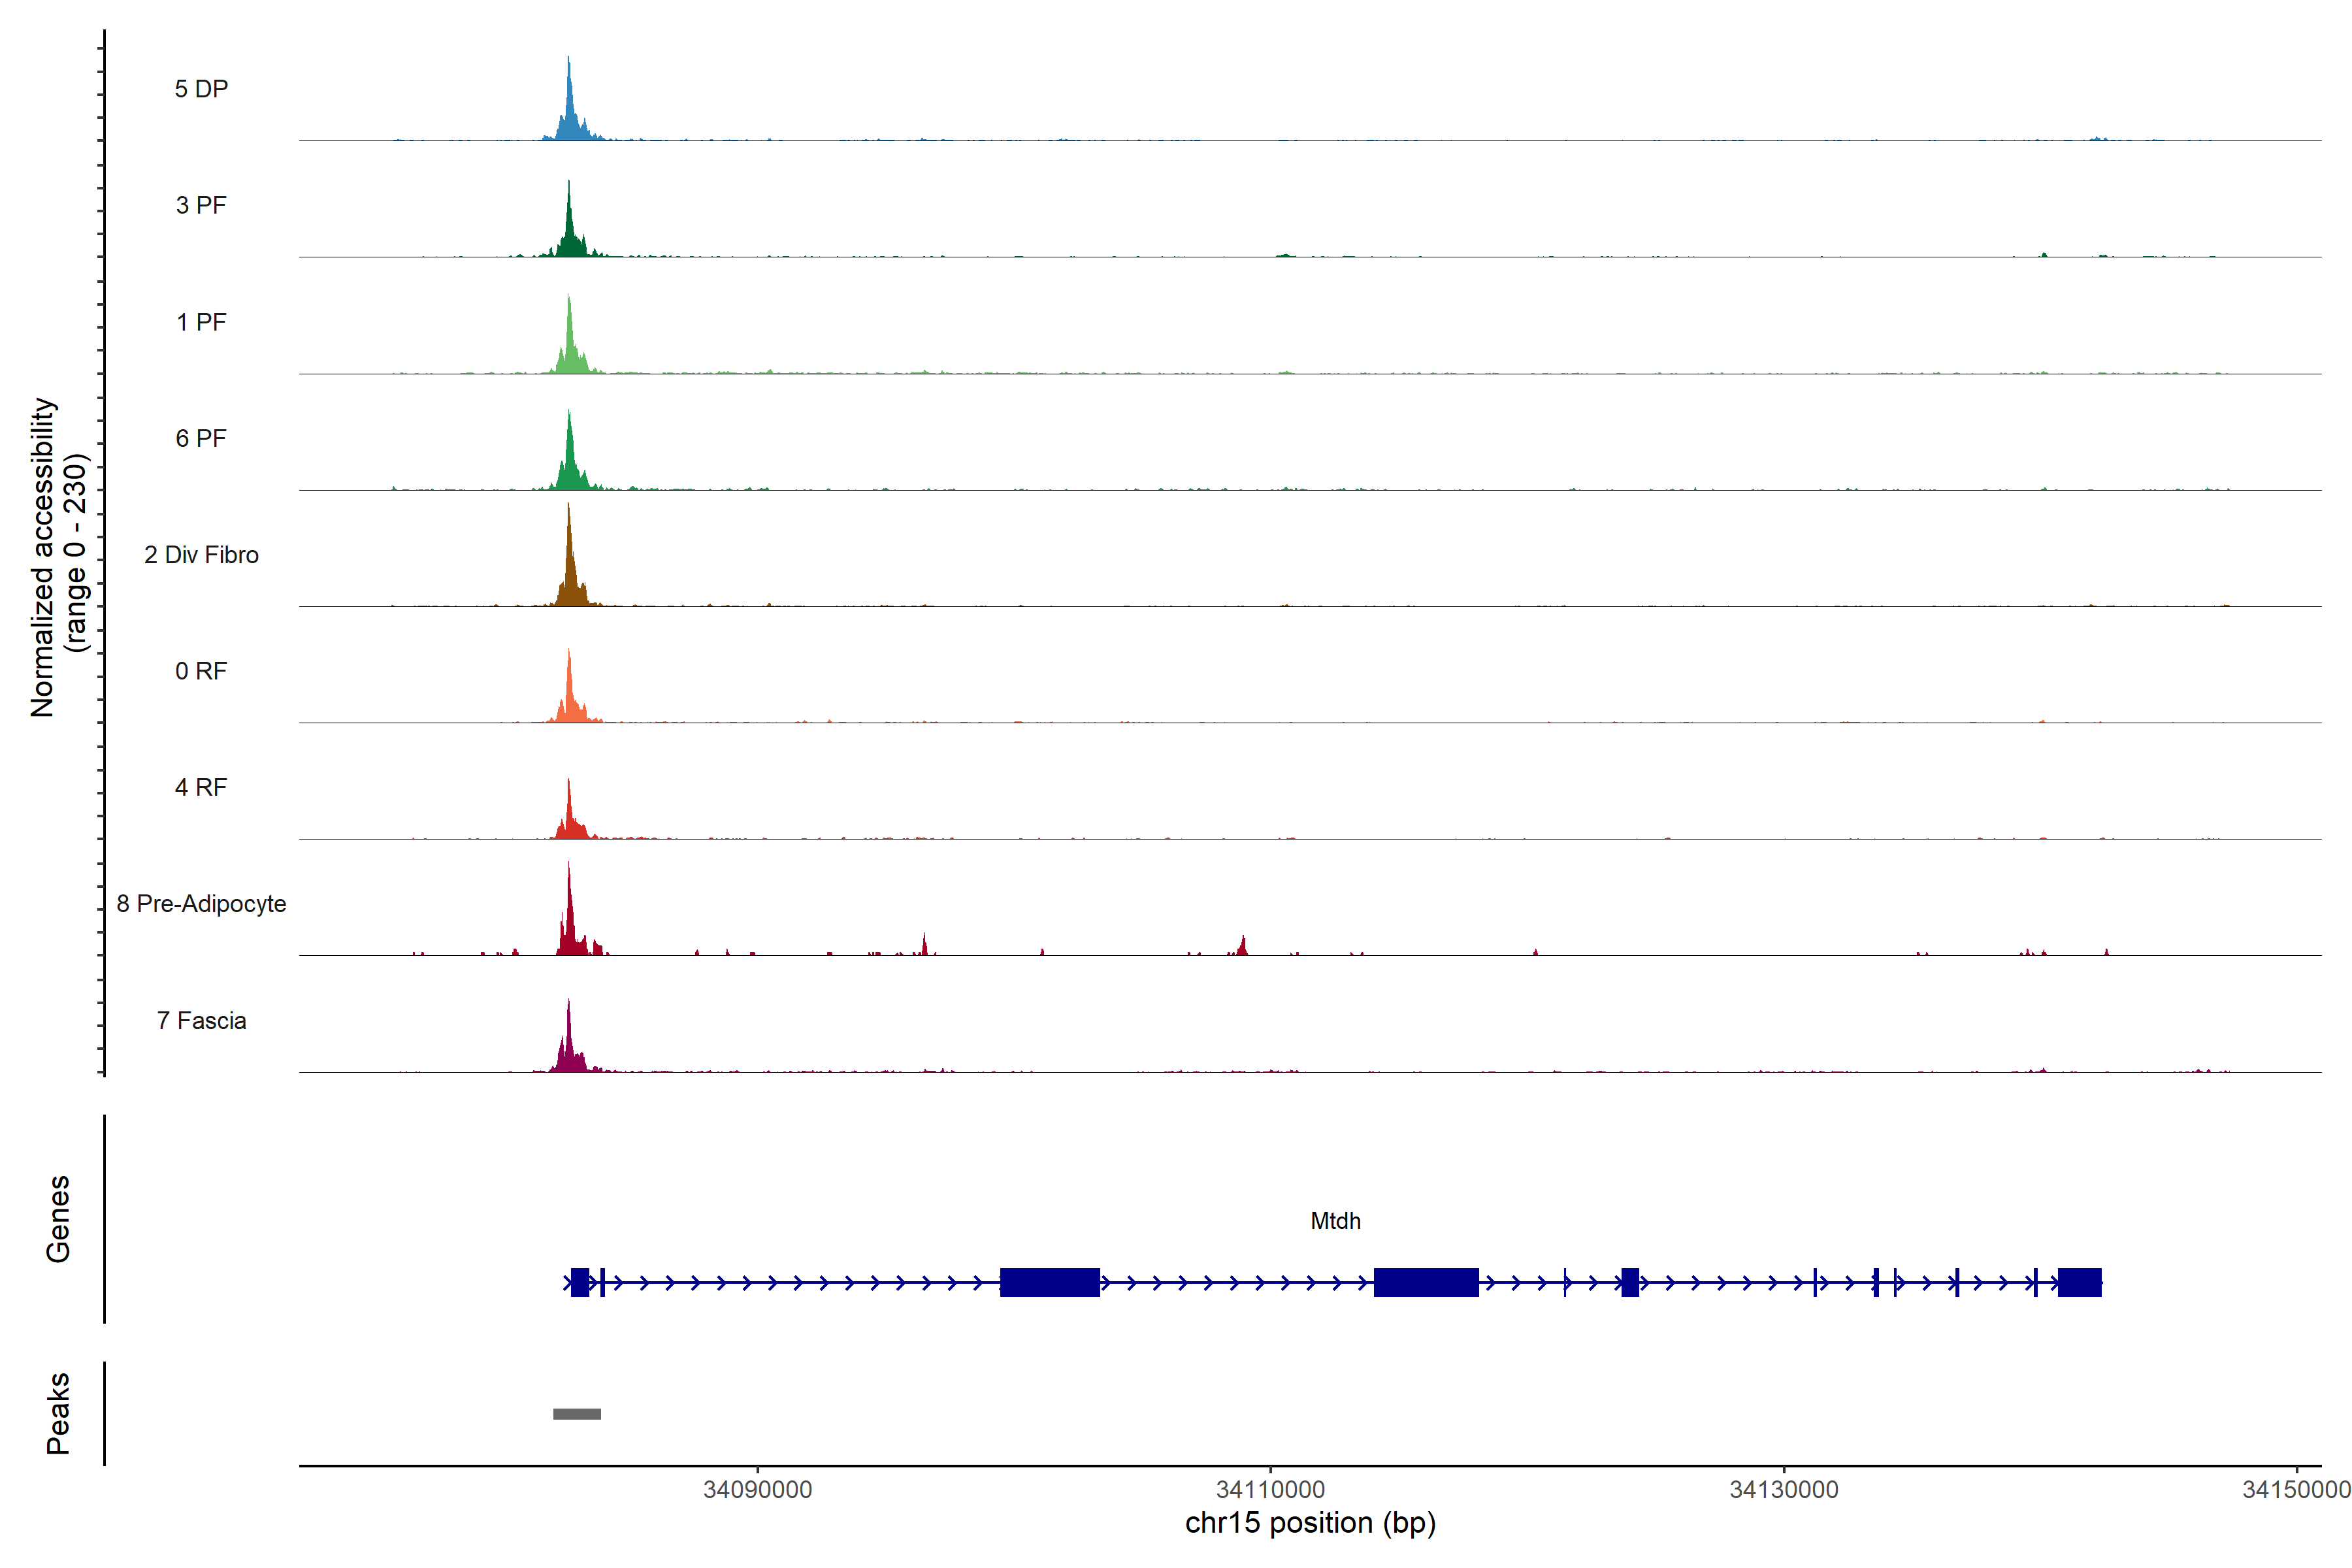Click the first large Mtdh exon block
The image size is (2352, 1568).
tap(1049, 1282)
